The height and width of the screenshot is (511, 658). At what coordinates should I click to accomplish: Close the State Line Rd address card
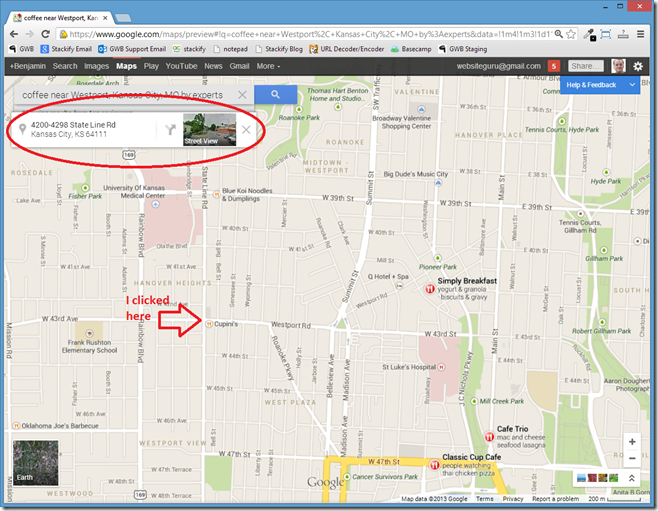click(246, 130)
